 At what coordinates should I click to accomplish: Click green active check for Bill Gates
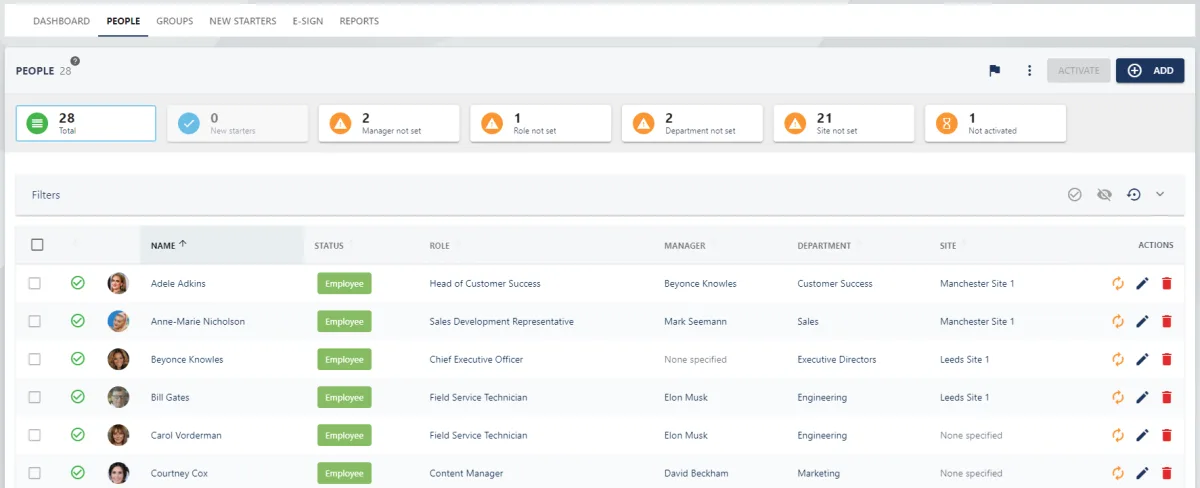click(x=77, y=397)
